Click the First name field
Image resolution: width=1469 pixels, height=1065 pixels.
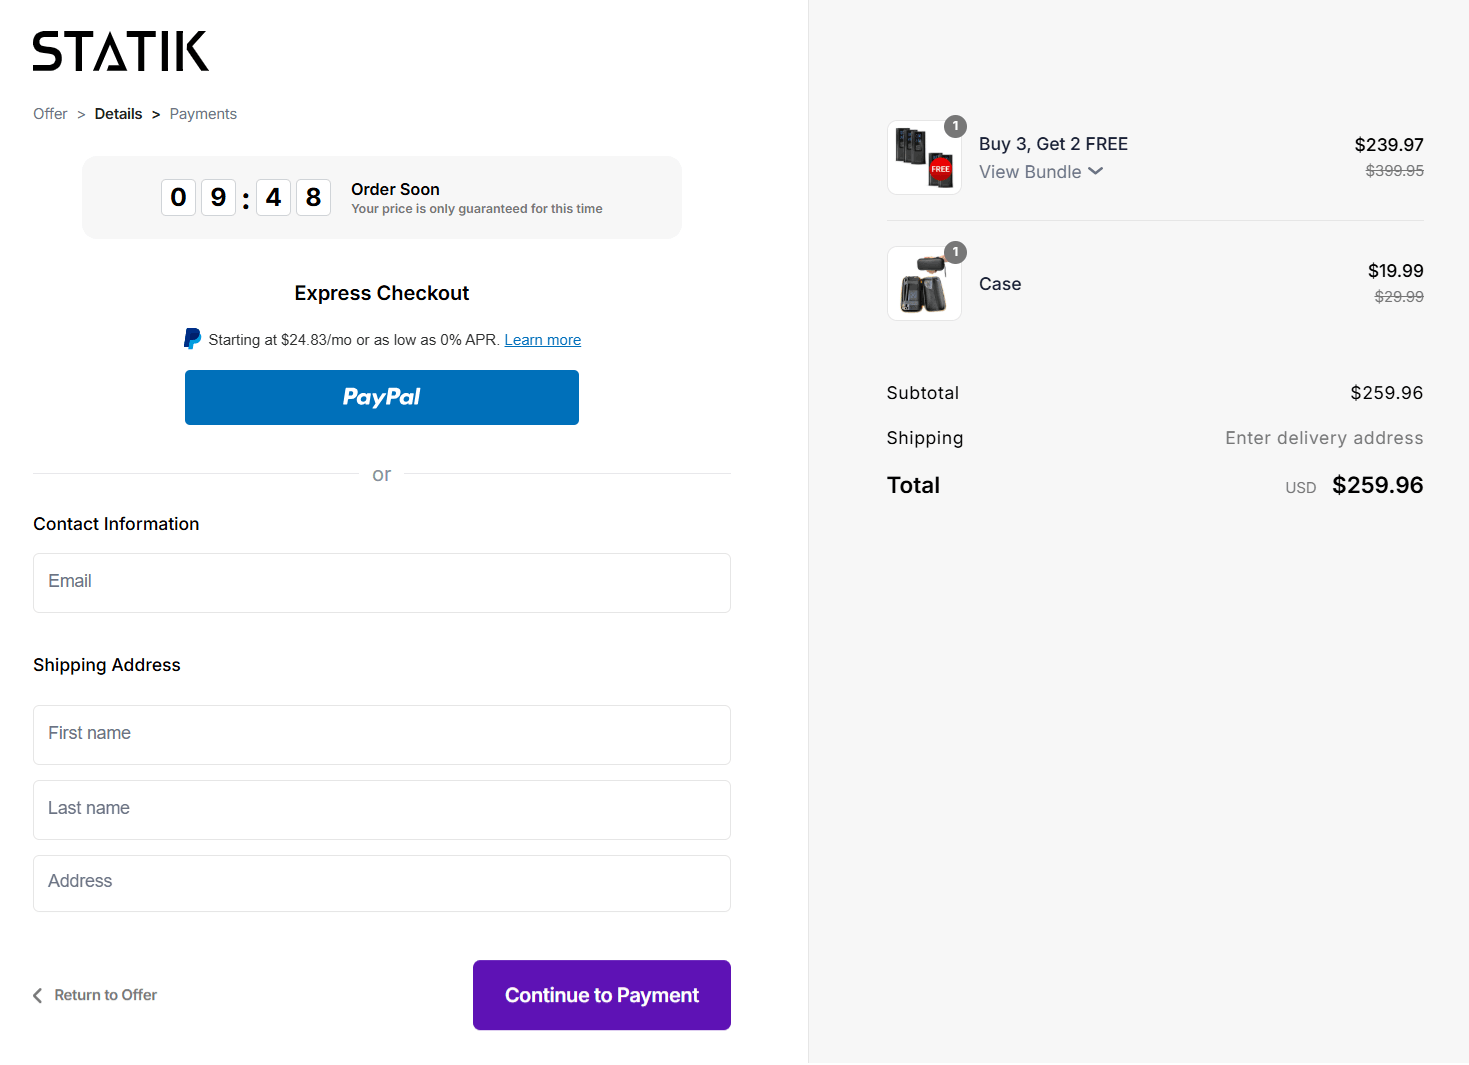coord(381,735)
